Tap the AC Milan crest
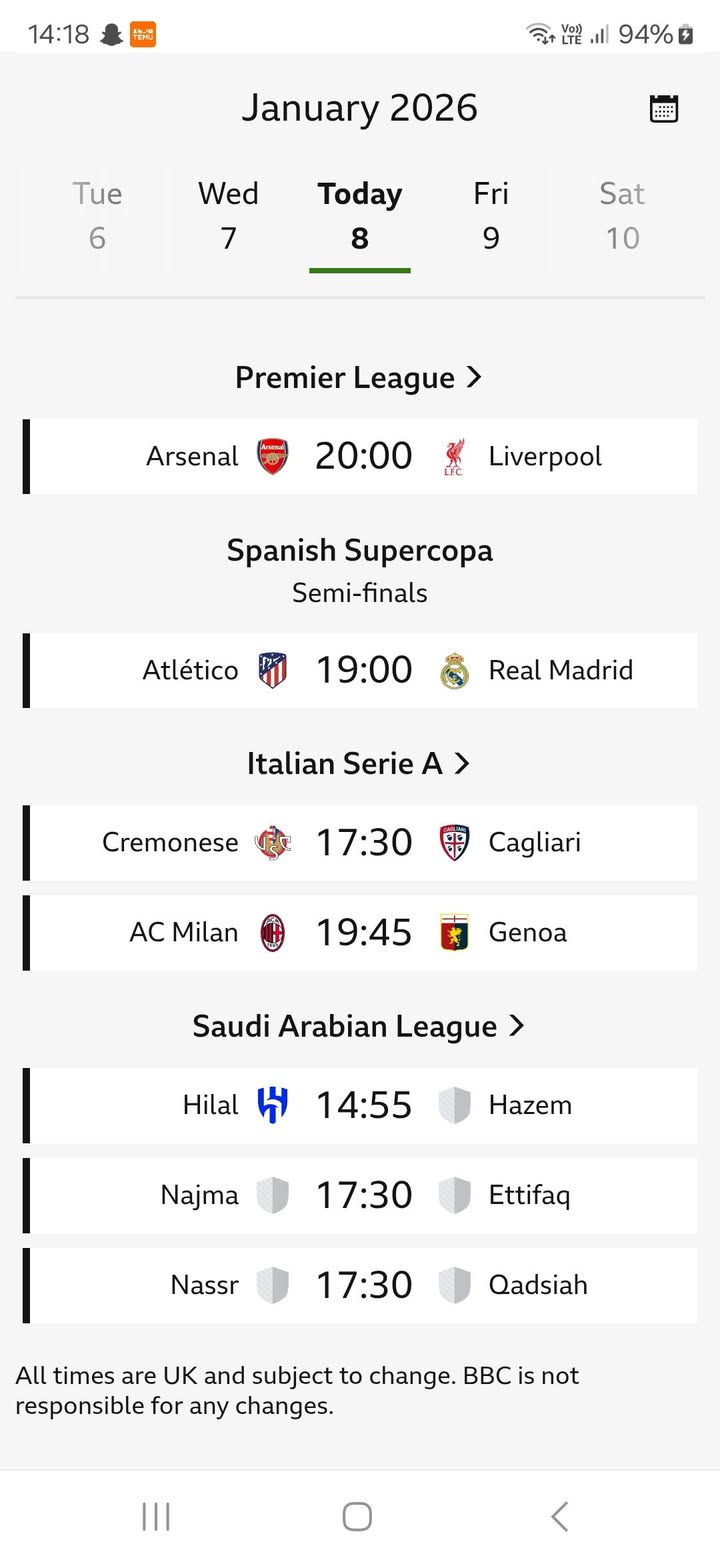This screenshot has height=1560, width=720. 272,932
